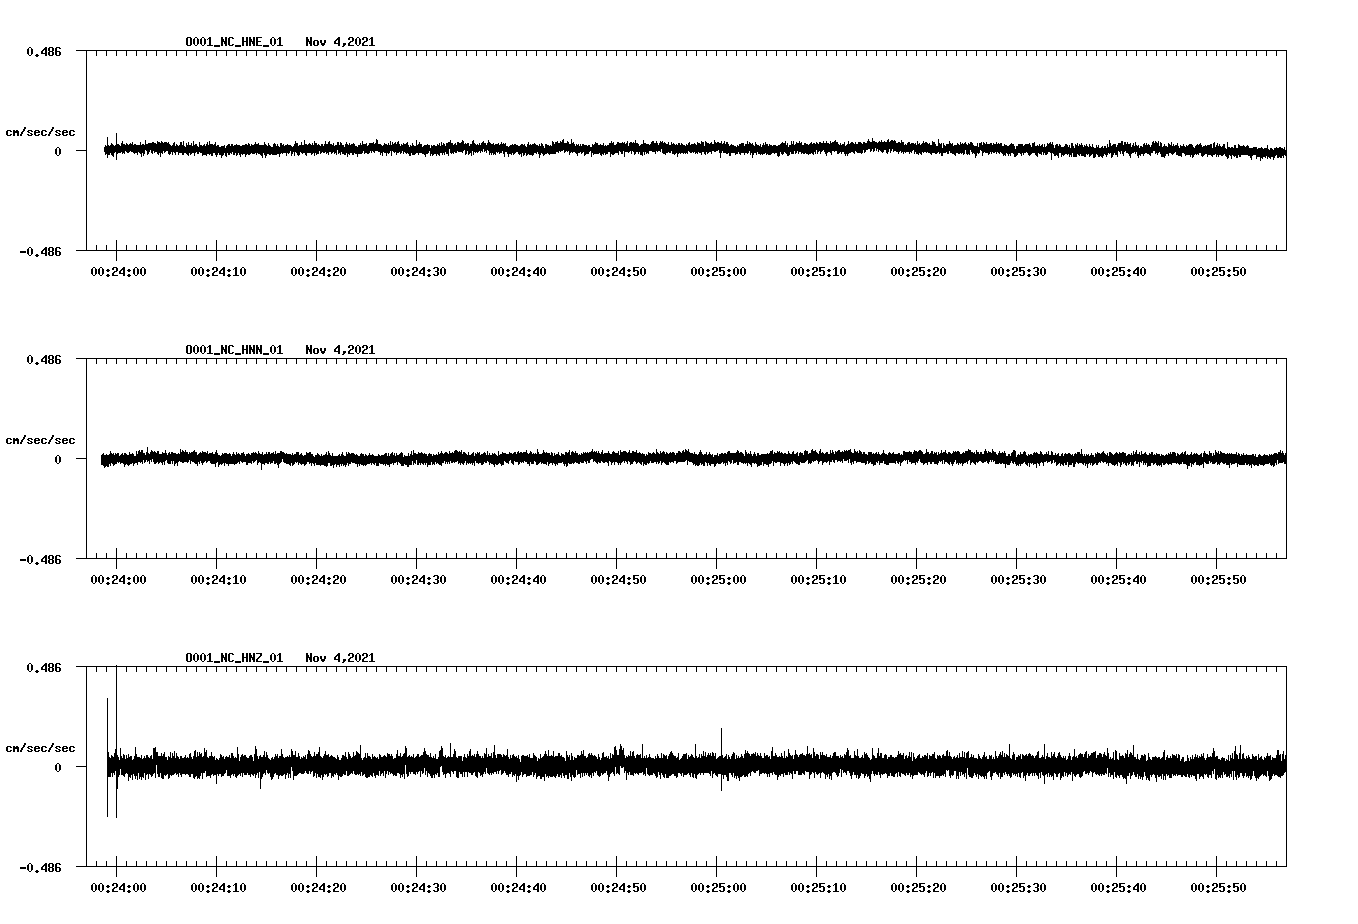Click the 00:25:30 time label under HNN plot
Screen dimensions: 1358x924
pyautogui.click(x=1018, y=580)
